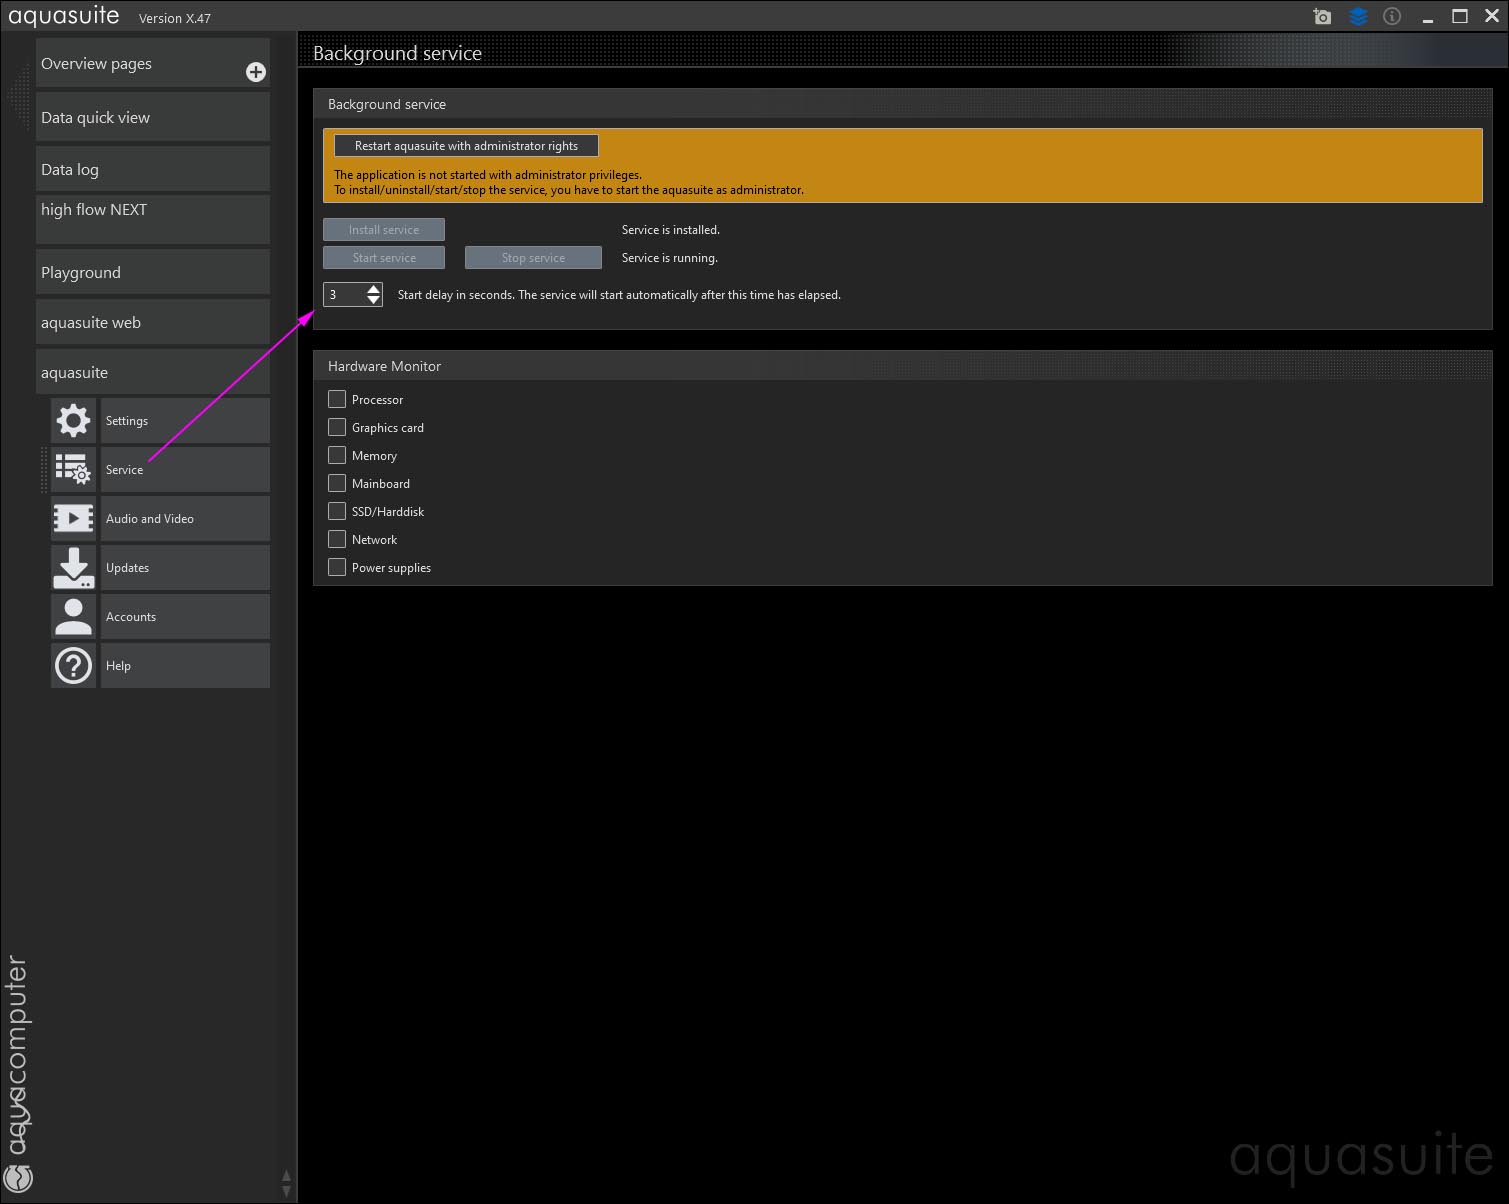
Task: Click the plus icon on Overview pages
Action: [256, 72]
